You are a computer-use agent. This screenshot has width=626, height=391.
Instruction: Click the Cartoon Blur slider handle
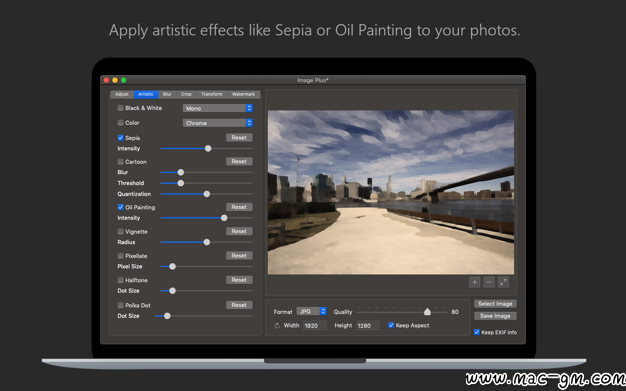(181, 172)
